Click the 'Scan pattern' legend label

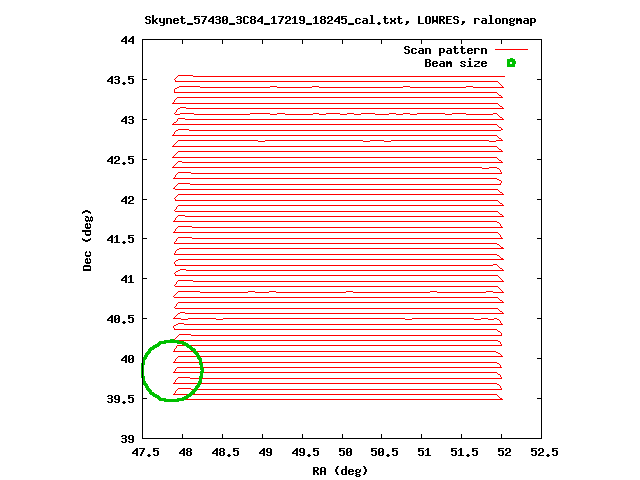click(445, 50)
